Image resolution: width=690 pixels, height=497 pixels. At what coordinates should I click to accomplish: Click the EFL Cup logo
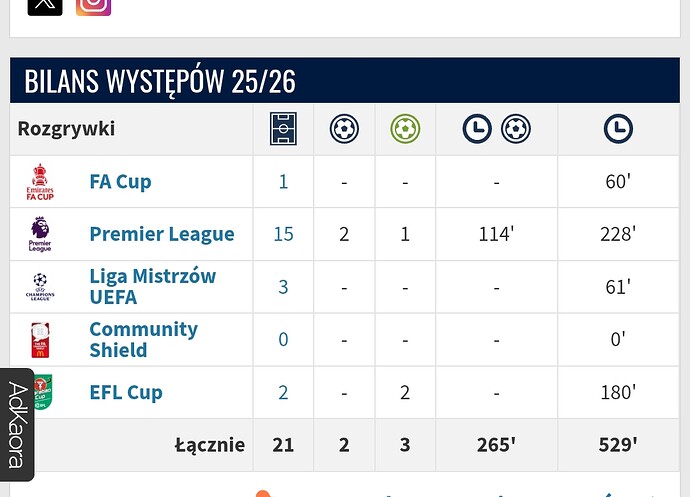point(42,391)
